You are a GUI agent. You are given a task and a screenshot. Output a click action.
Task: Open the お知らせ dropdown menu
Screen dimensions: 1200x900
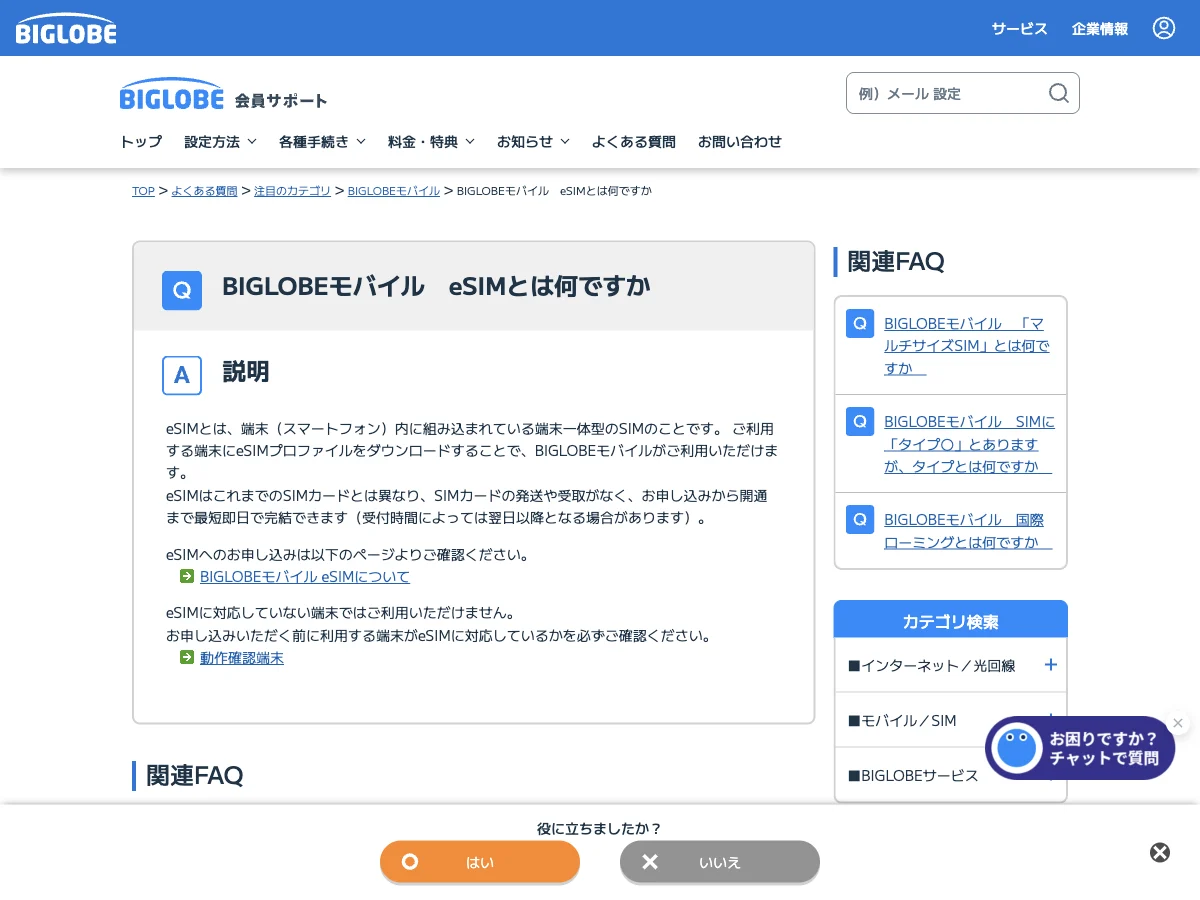point(533,142)
